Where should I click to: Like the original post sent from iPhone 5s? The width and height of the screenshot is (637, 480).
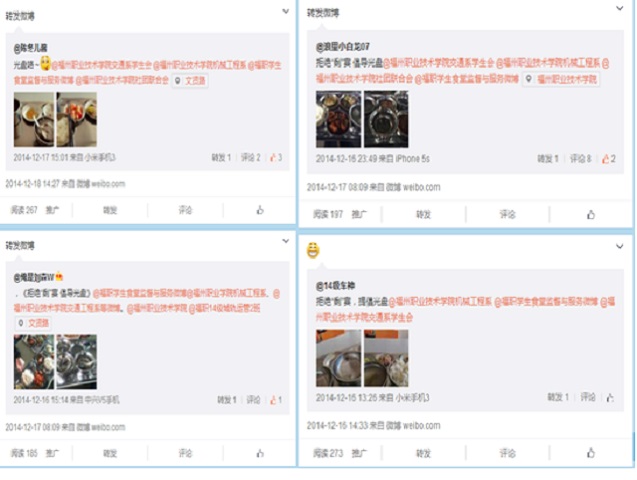coord(609,159)
